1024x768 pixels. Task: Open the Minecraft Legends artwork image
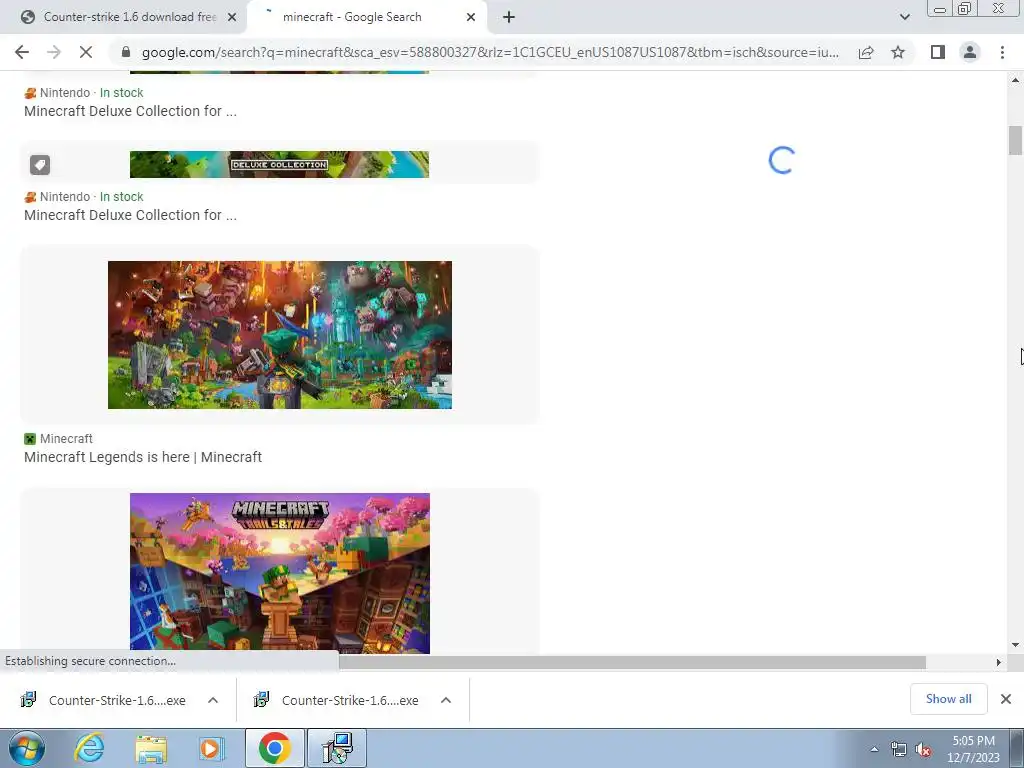pyautogui.click(x=280, y=335)
